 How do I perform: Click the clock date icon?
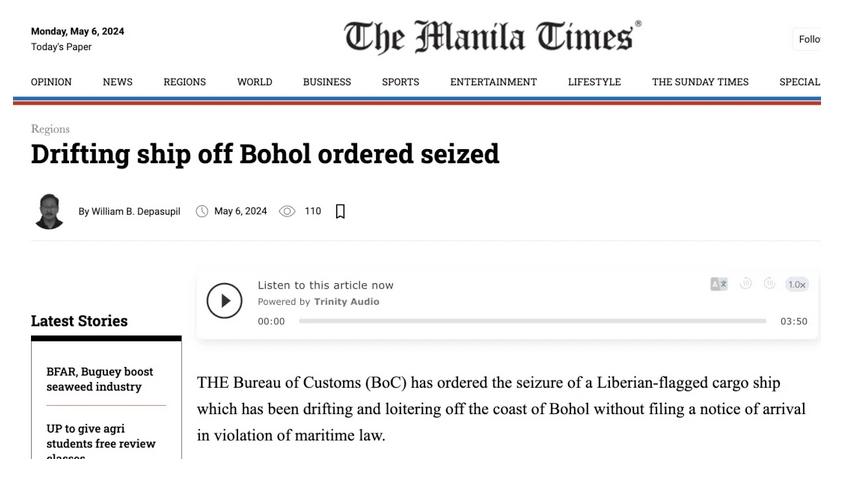coord(201,211)
